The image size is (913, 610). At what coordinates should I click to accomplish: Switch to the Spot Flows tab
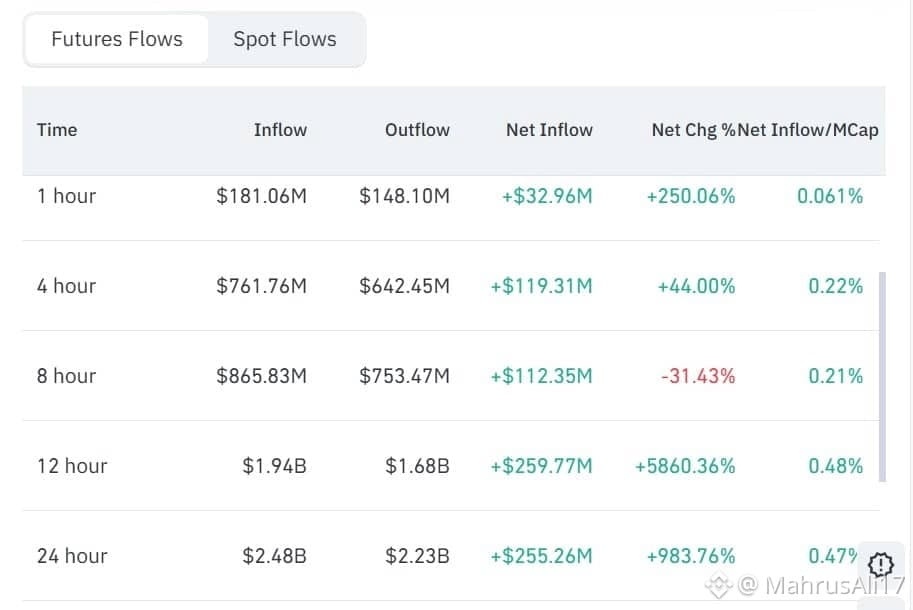click(284, 39)
